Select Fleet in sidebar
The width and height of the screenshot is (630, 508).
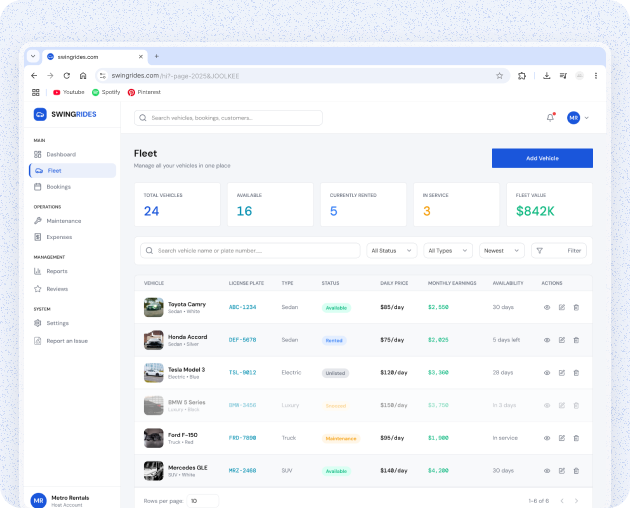tap(72, 170)
